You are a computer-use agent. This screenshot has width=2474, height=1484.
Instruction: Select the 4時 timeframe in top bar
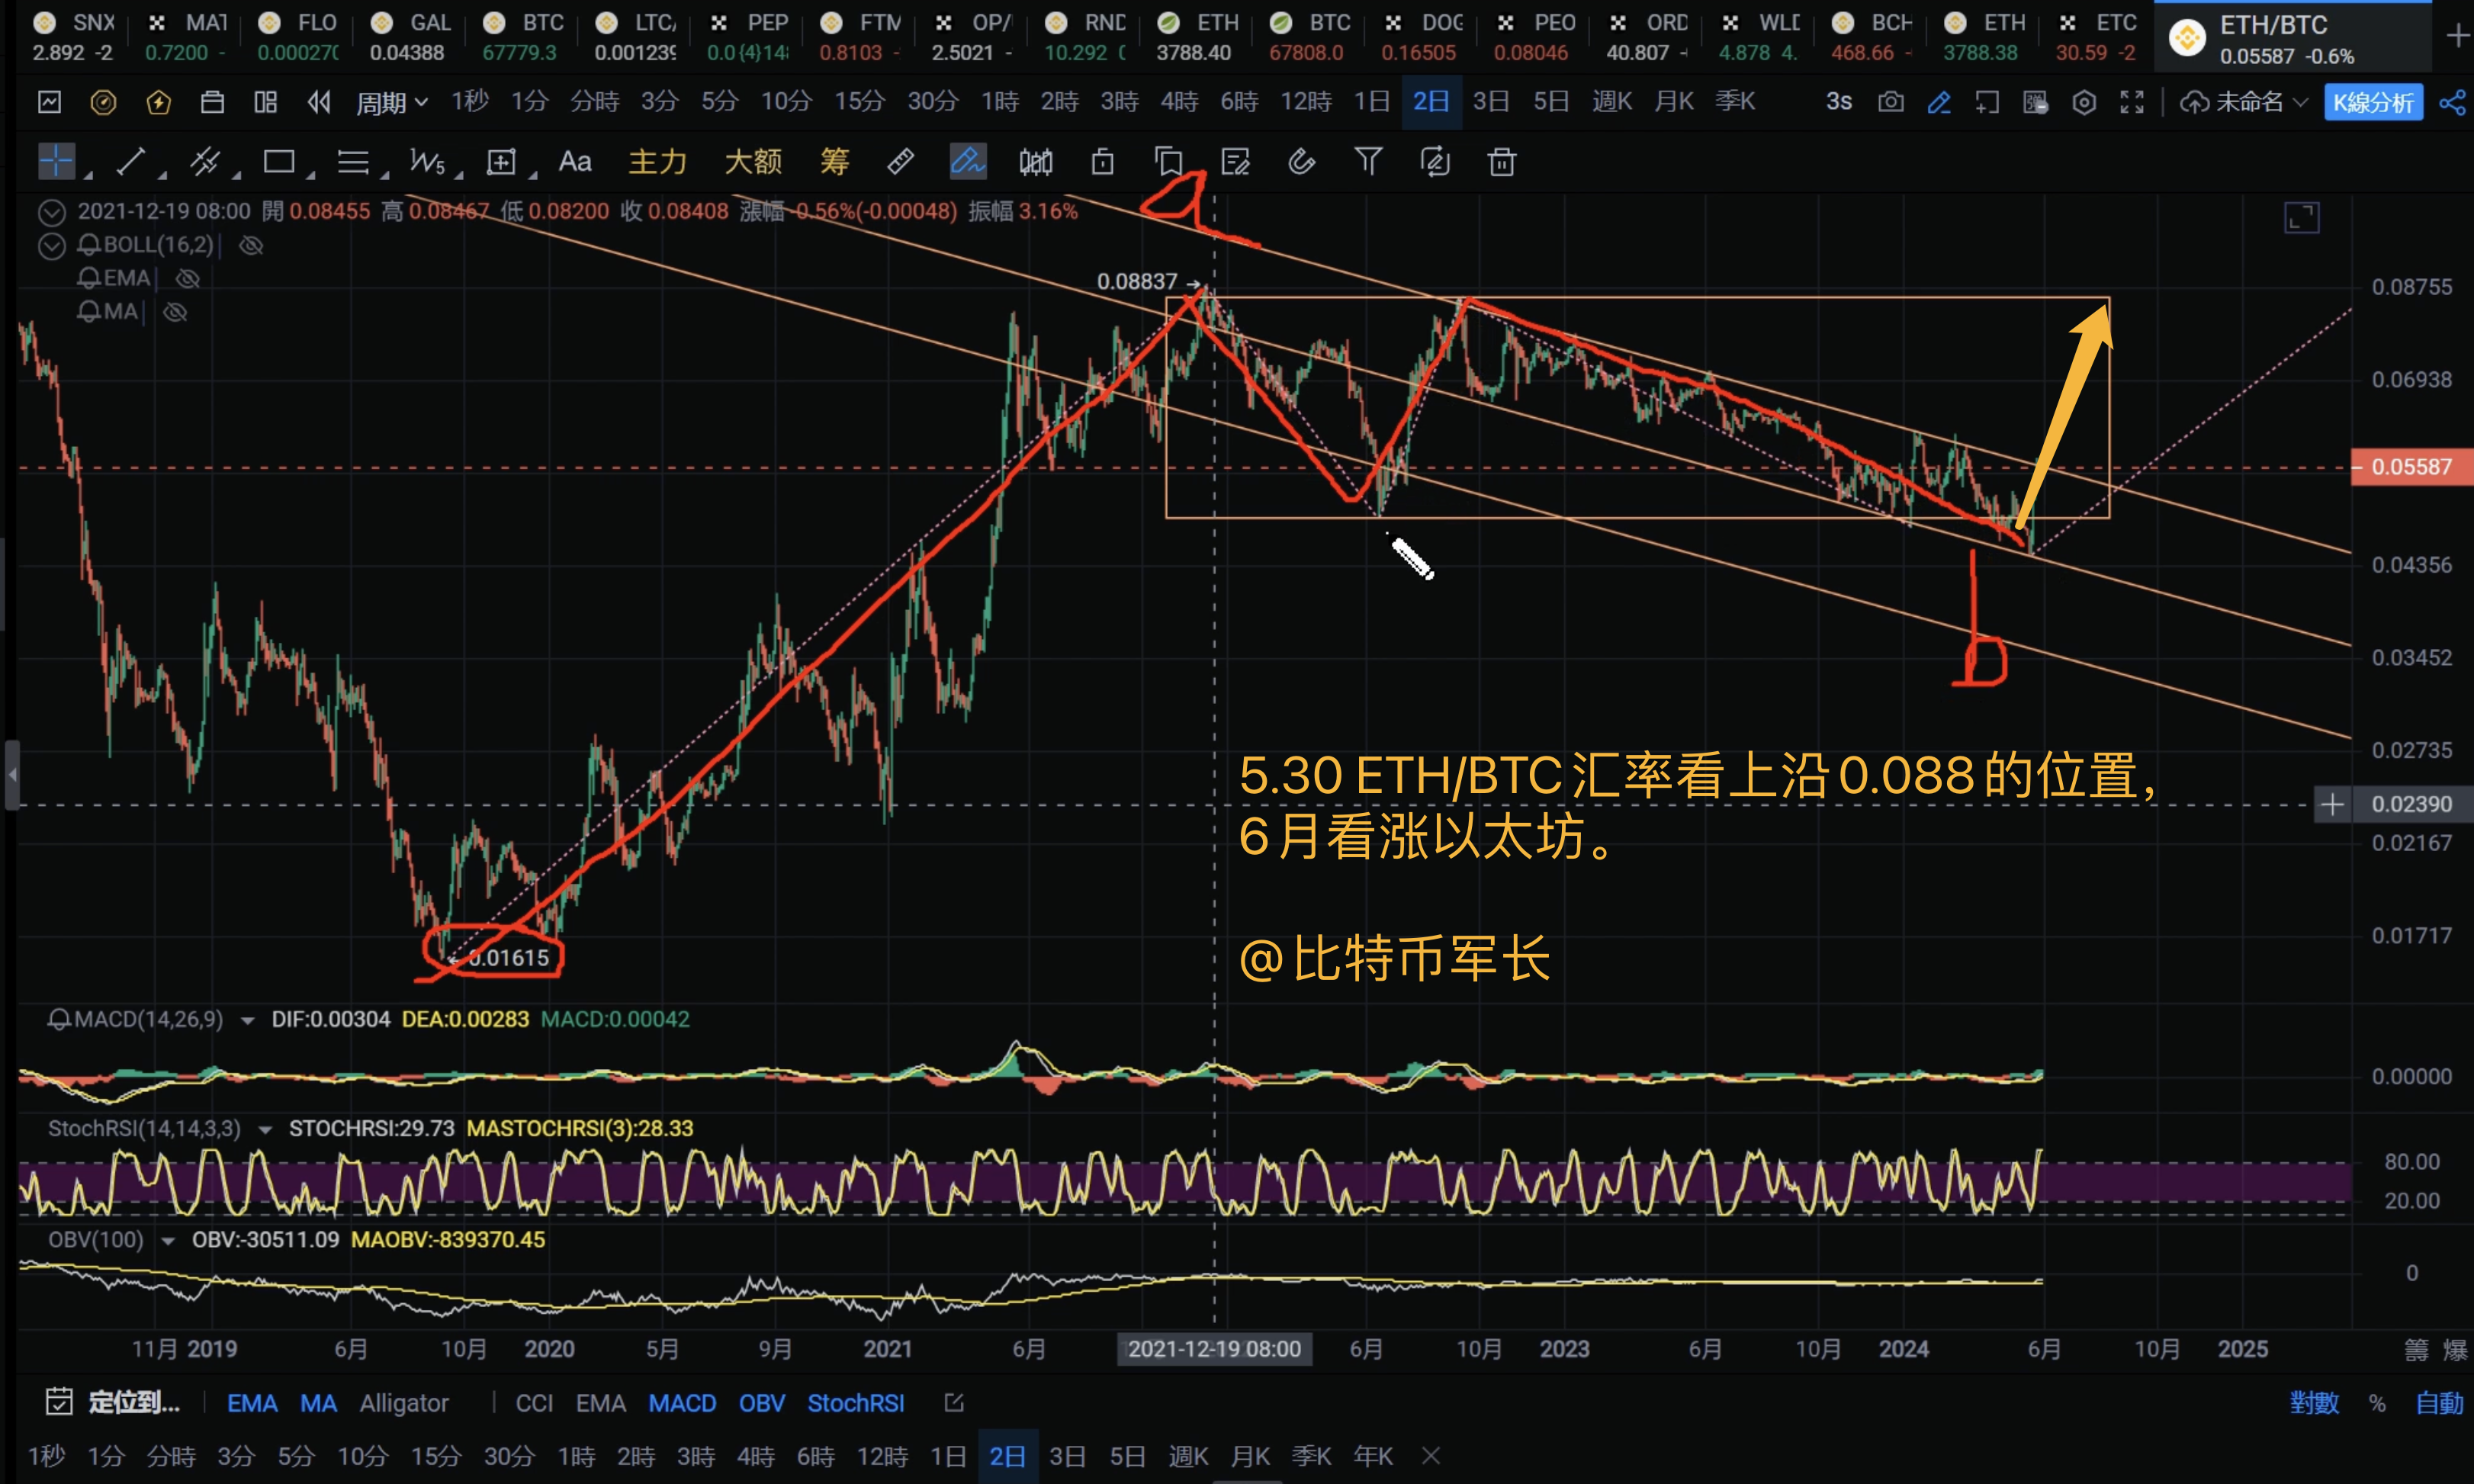coord(1179,102)
